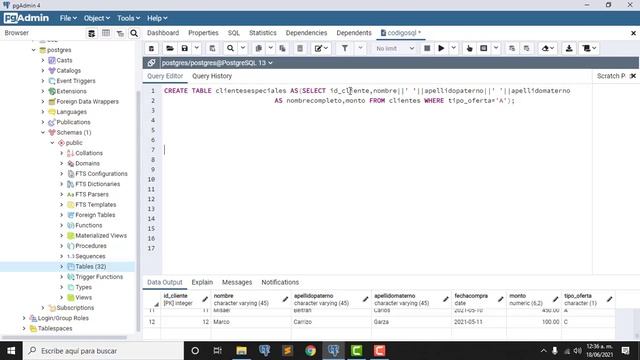Open the Tools menu
The width and height of the screenshot is (640, 360).
[128, 18]
